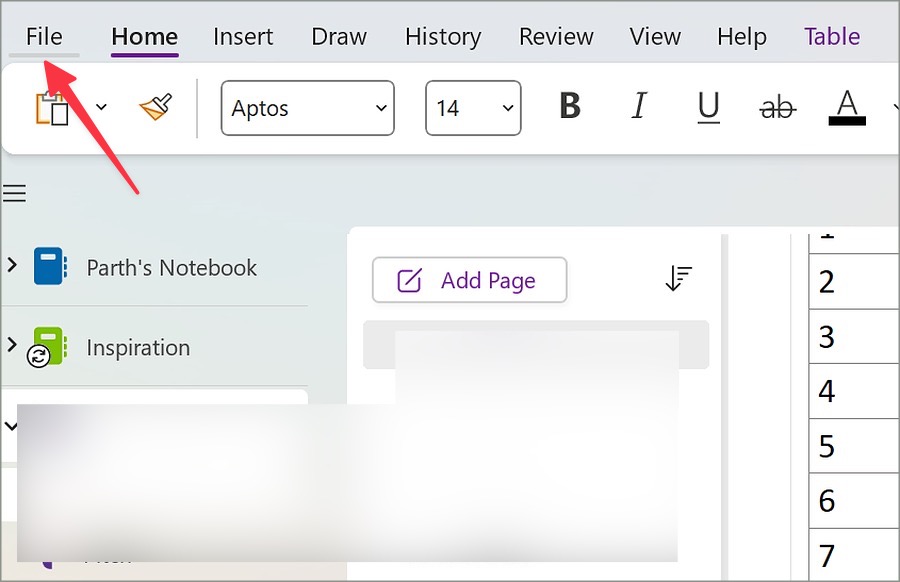Viewport: 900px width, 582px height.
Task: Open the font size 14 dropdown
Action: 473,108
